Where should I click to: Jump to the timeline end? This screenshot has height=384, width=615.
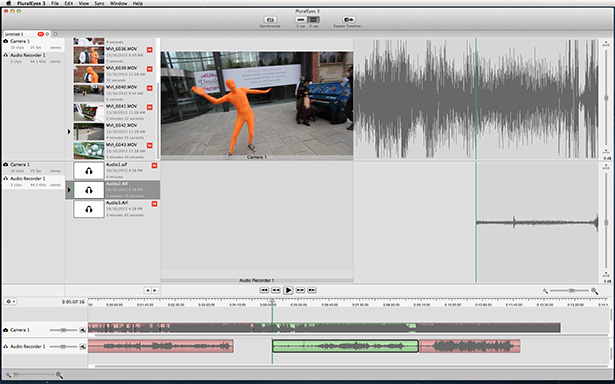[312, 290]
